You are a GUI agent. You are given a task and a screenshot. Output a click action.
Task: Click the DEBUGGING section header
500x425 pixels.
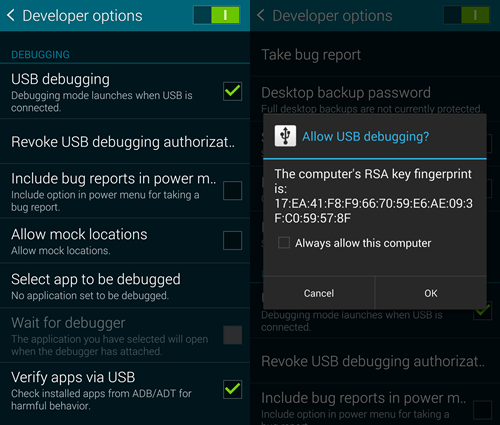click(40, 54)
